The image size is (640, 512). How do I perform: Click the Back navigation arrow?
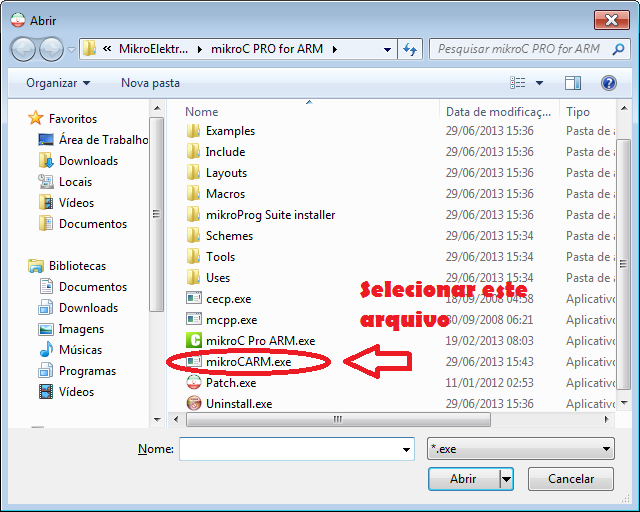click(23, 49)
